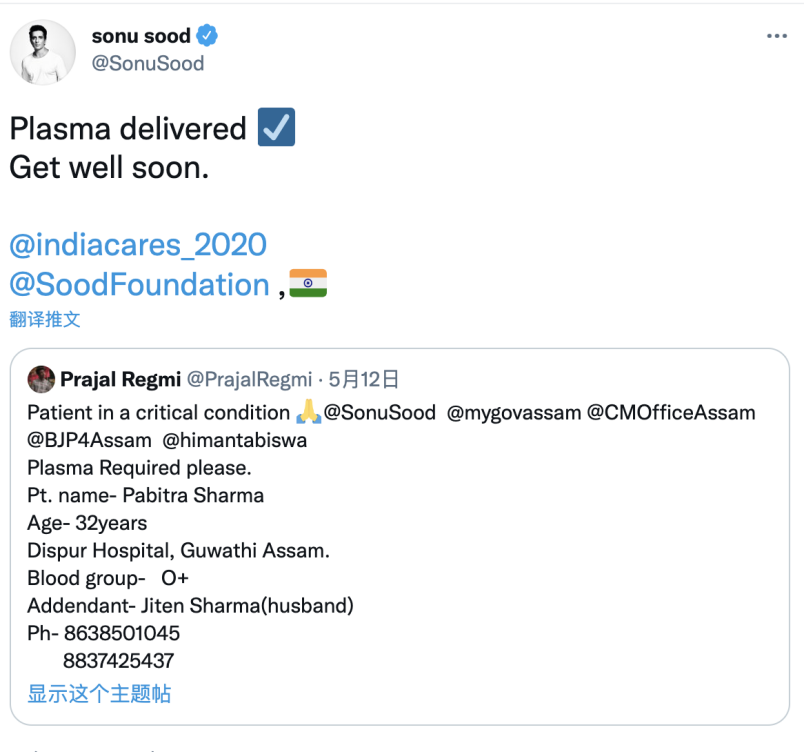
Task: Open sonu sood's profile picture
Action: tap(43, 51)
